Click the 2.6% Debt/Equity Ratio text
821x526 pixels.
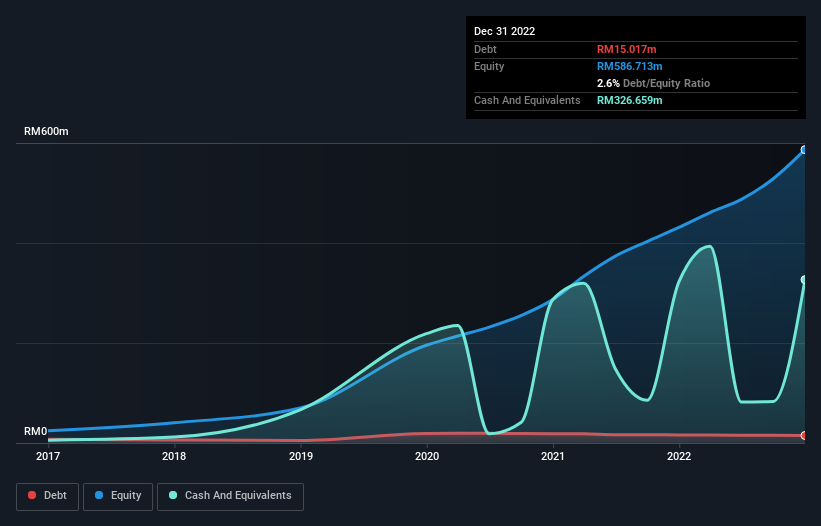(653, 83)
